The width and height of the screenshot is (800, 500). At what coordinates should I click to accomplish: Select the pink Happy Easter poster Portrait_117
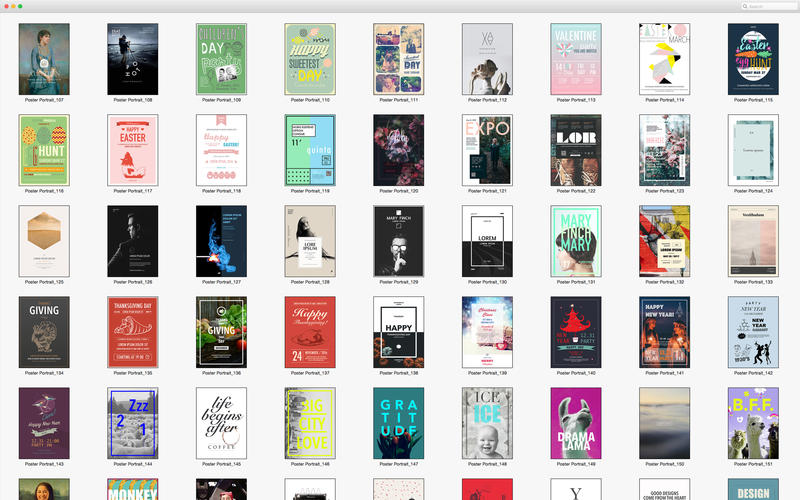click(x=133, y=150)
